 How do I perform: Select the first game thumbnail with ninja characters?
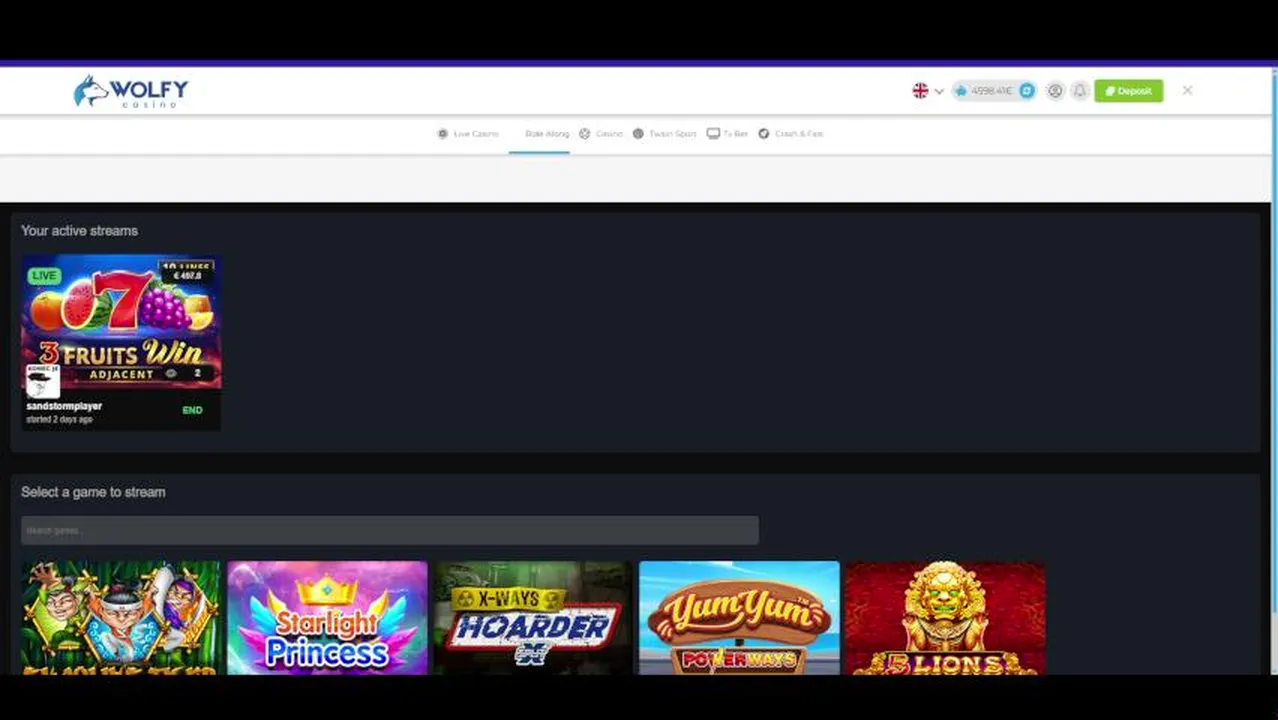[x=121, y=618]
